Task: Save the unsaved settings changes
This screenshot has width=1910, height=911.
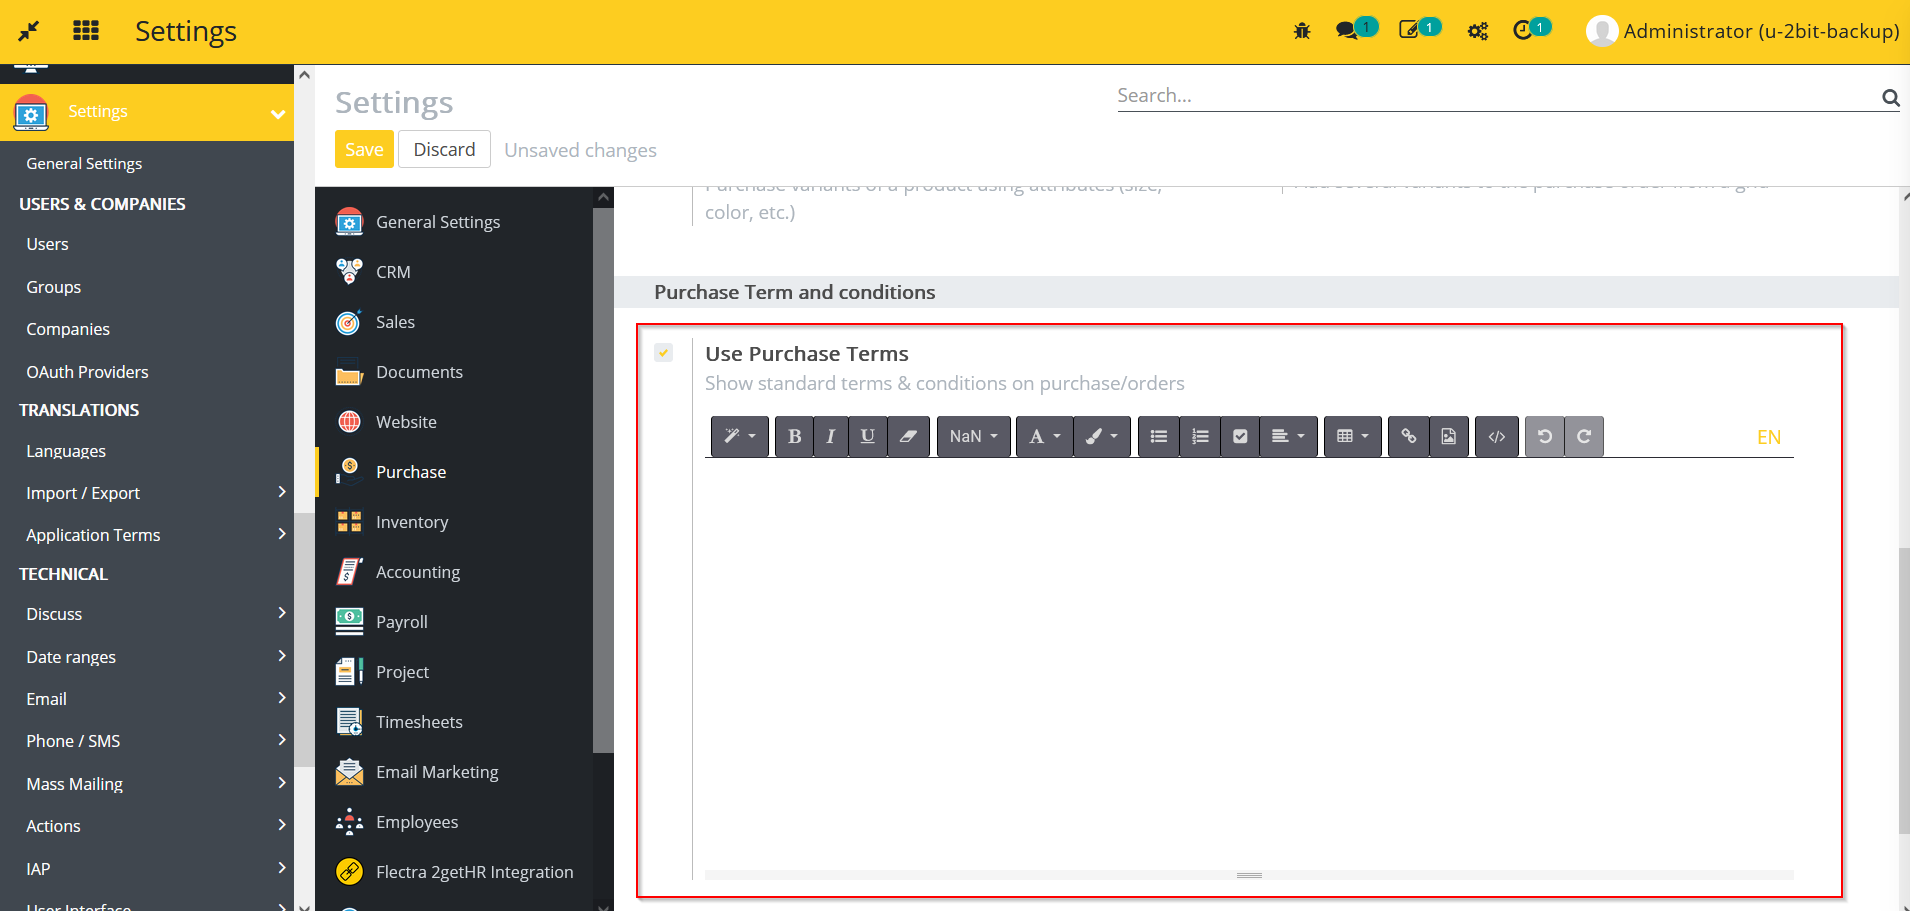Action: (363, 148)
